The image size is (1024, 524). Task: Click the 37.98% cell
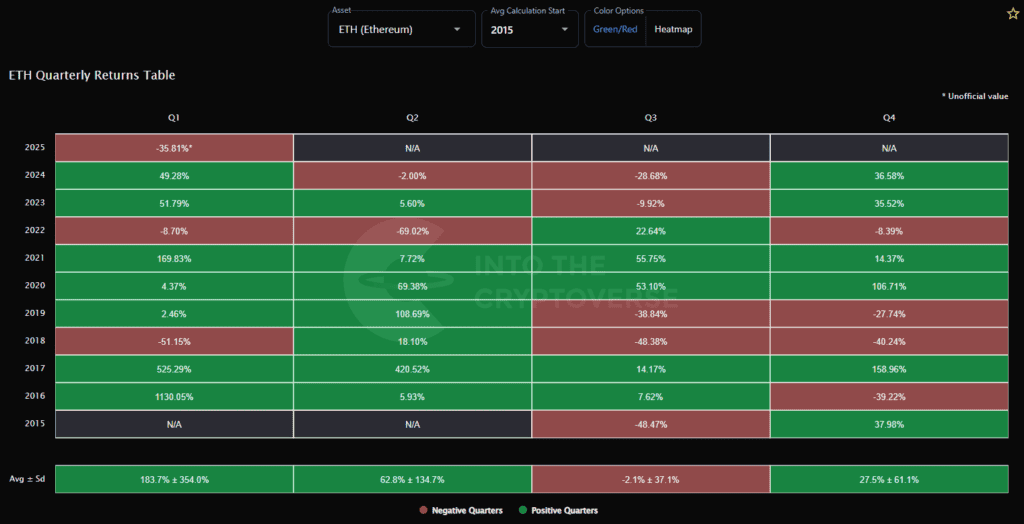889,425
